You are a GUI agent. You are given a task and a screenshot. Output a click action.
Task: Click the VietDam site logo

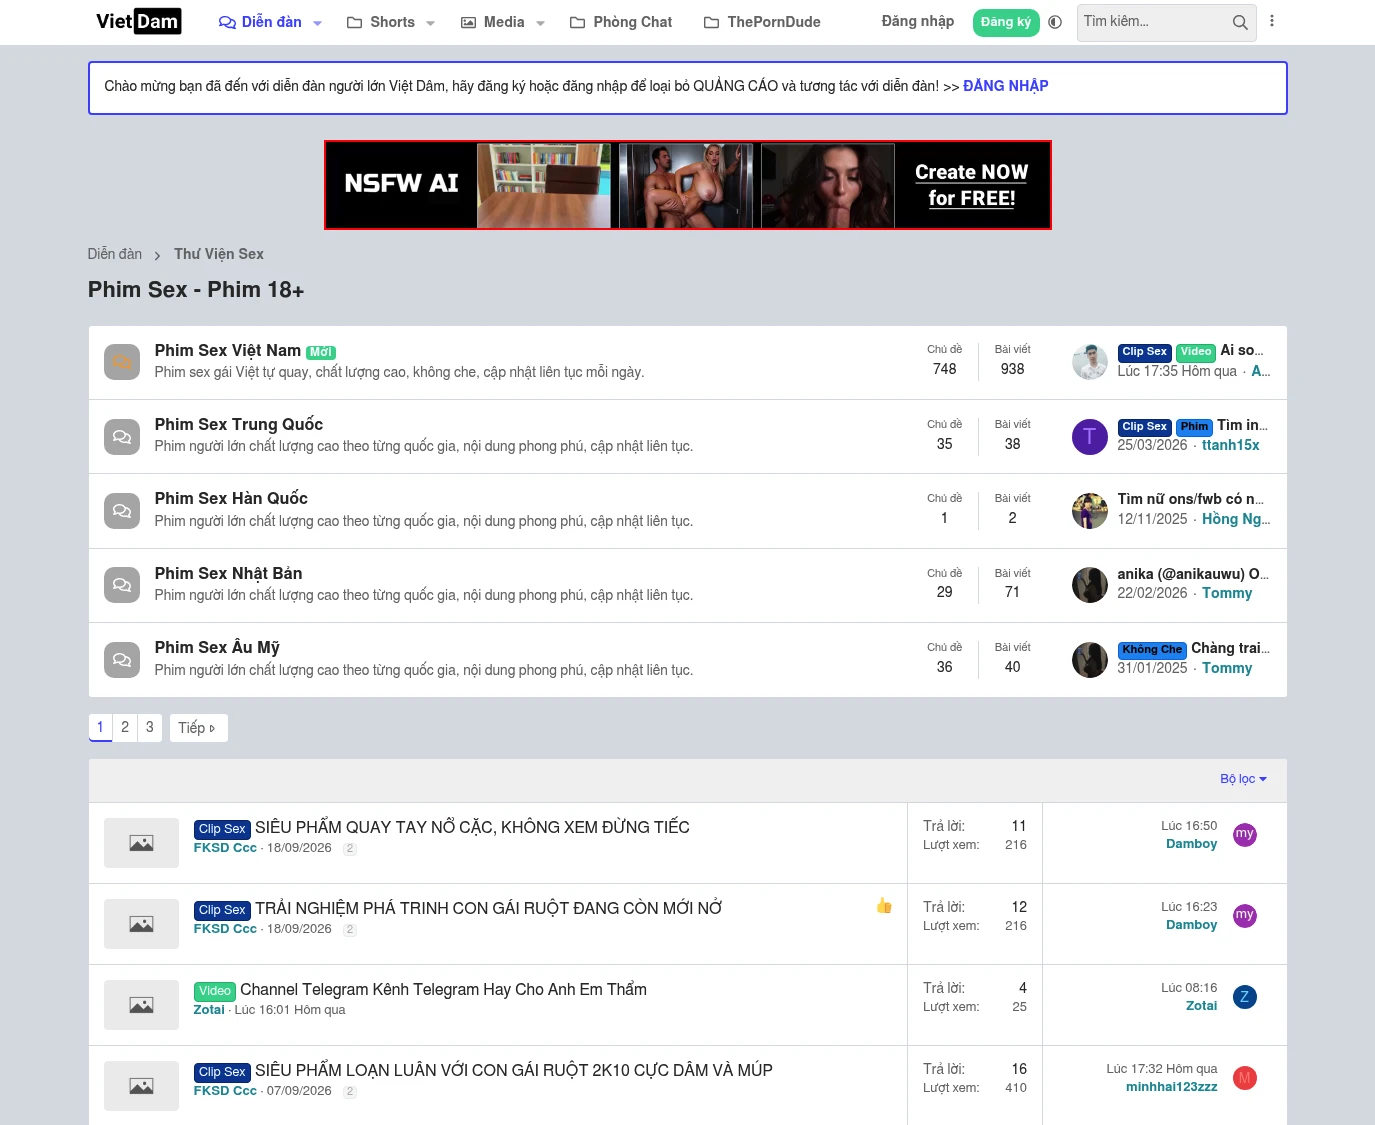[138, 21]
